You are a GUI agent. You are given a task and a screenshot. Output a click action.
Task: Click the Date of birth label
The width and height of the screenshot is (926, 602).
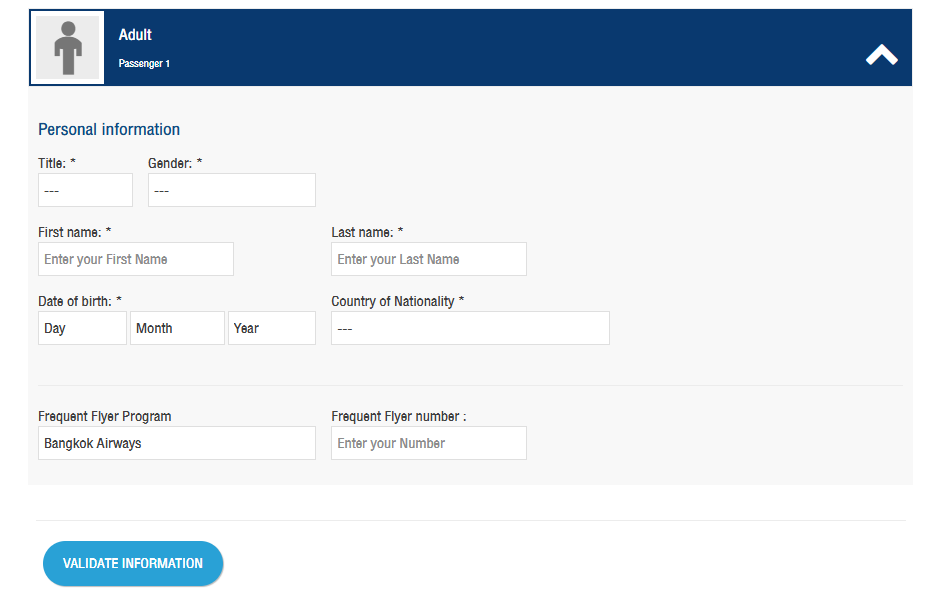(x=80, y=301)
